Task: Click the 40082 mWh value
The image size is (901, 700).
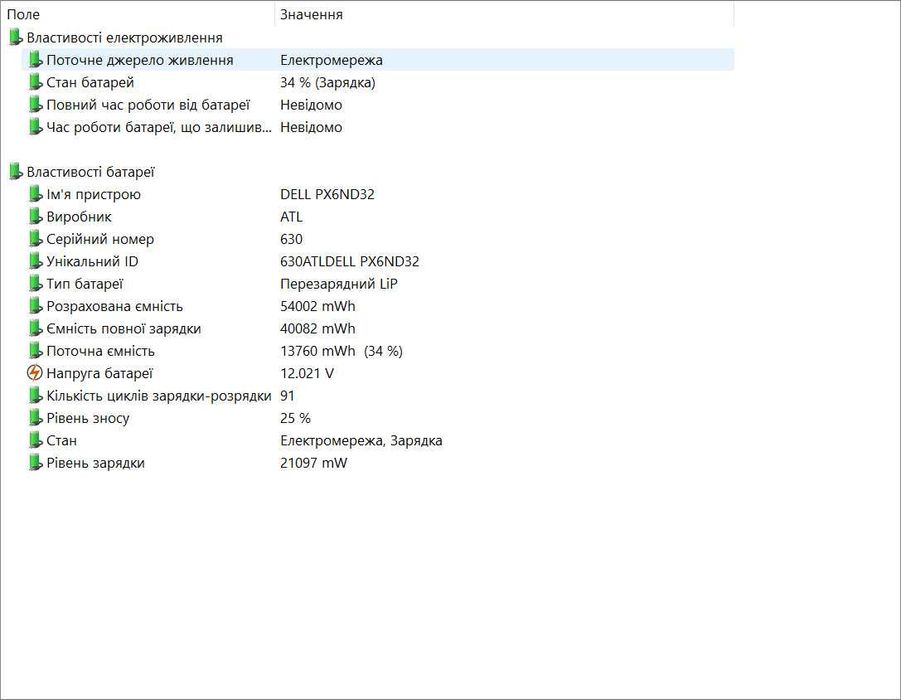Action: [318, 329]
